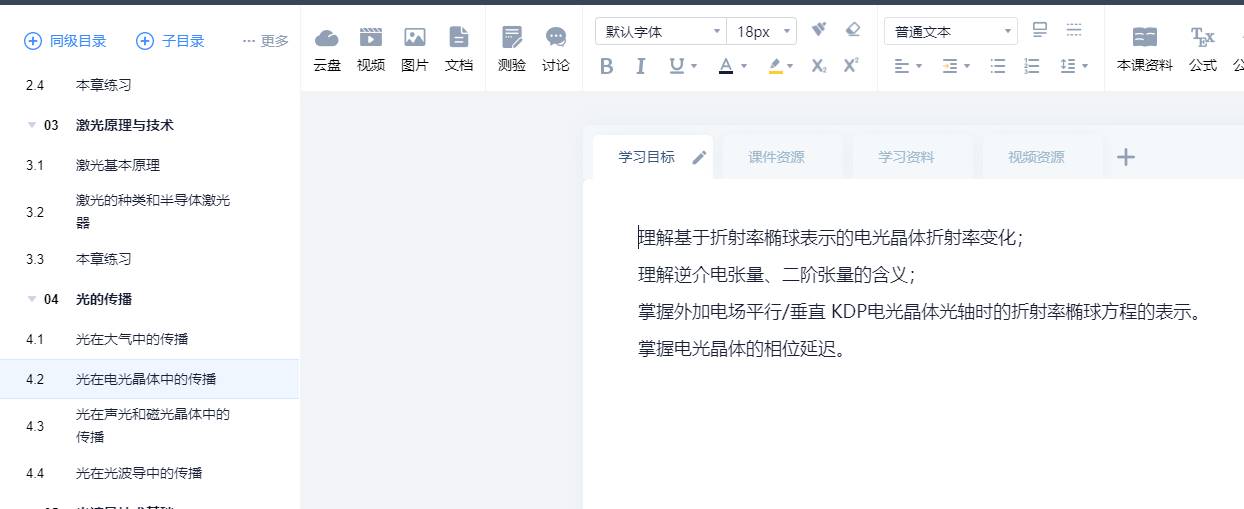Open the 测验 quiz tool
1244x509 pixels.
[511, 39]
